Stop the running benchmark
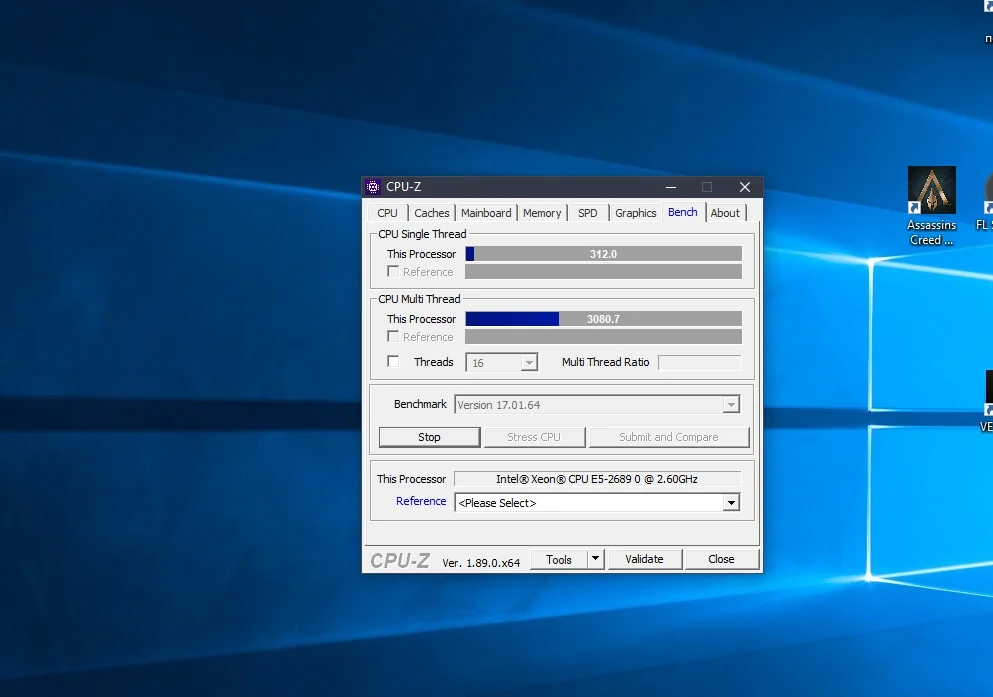 429,437
